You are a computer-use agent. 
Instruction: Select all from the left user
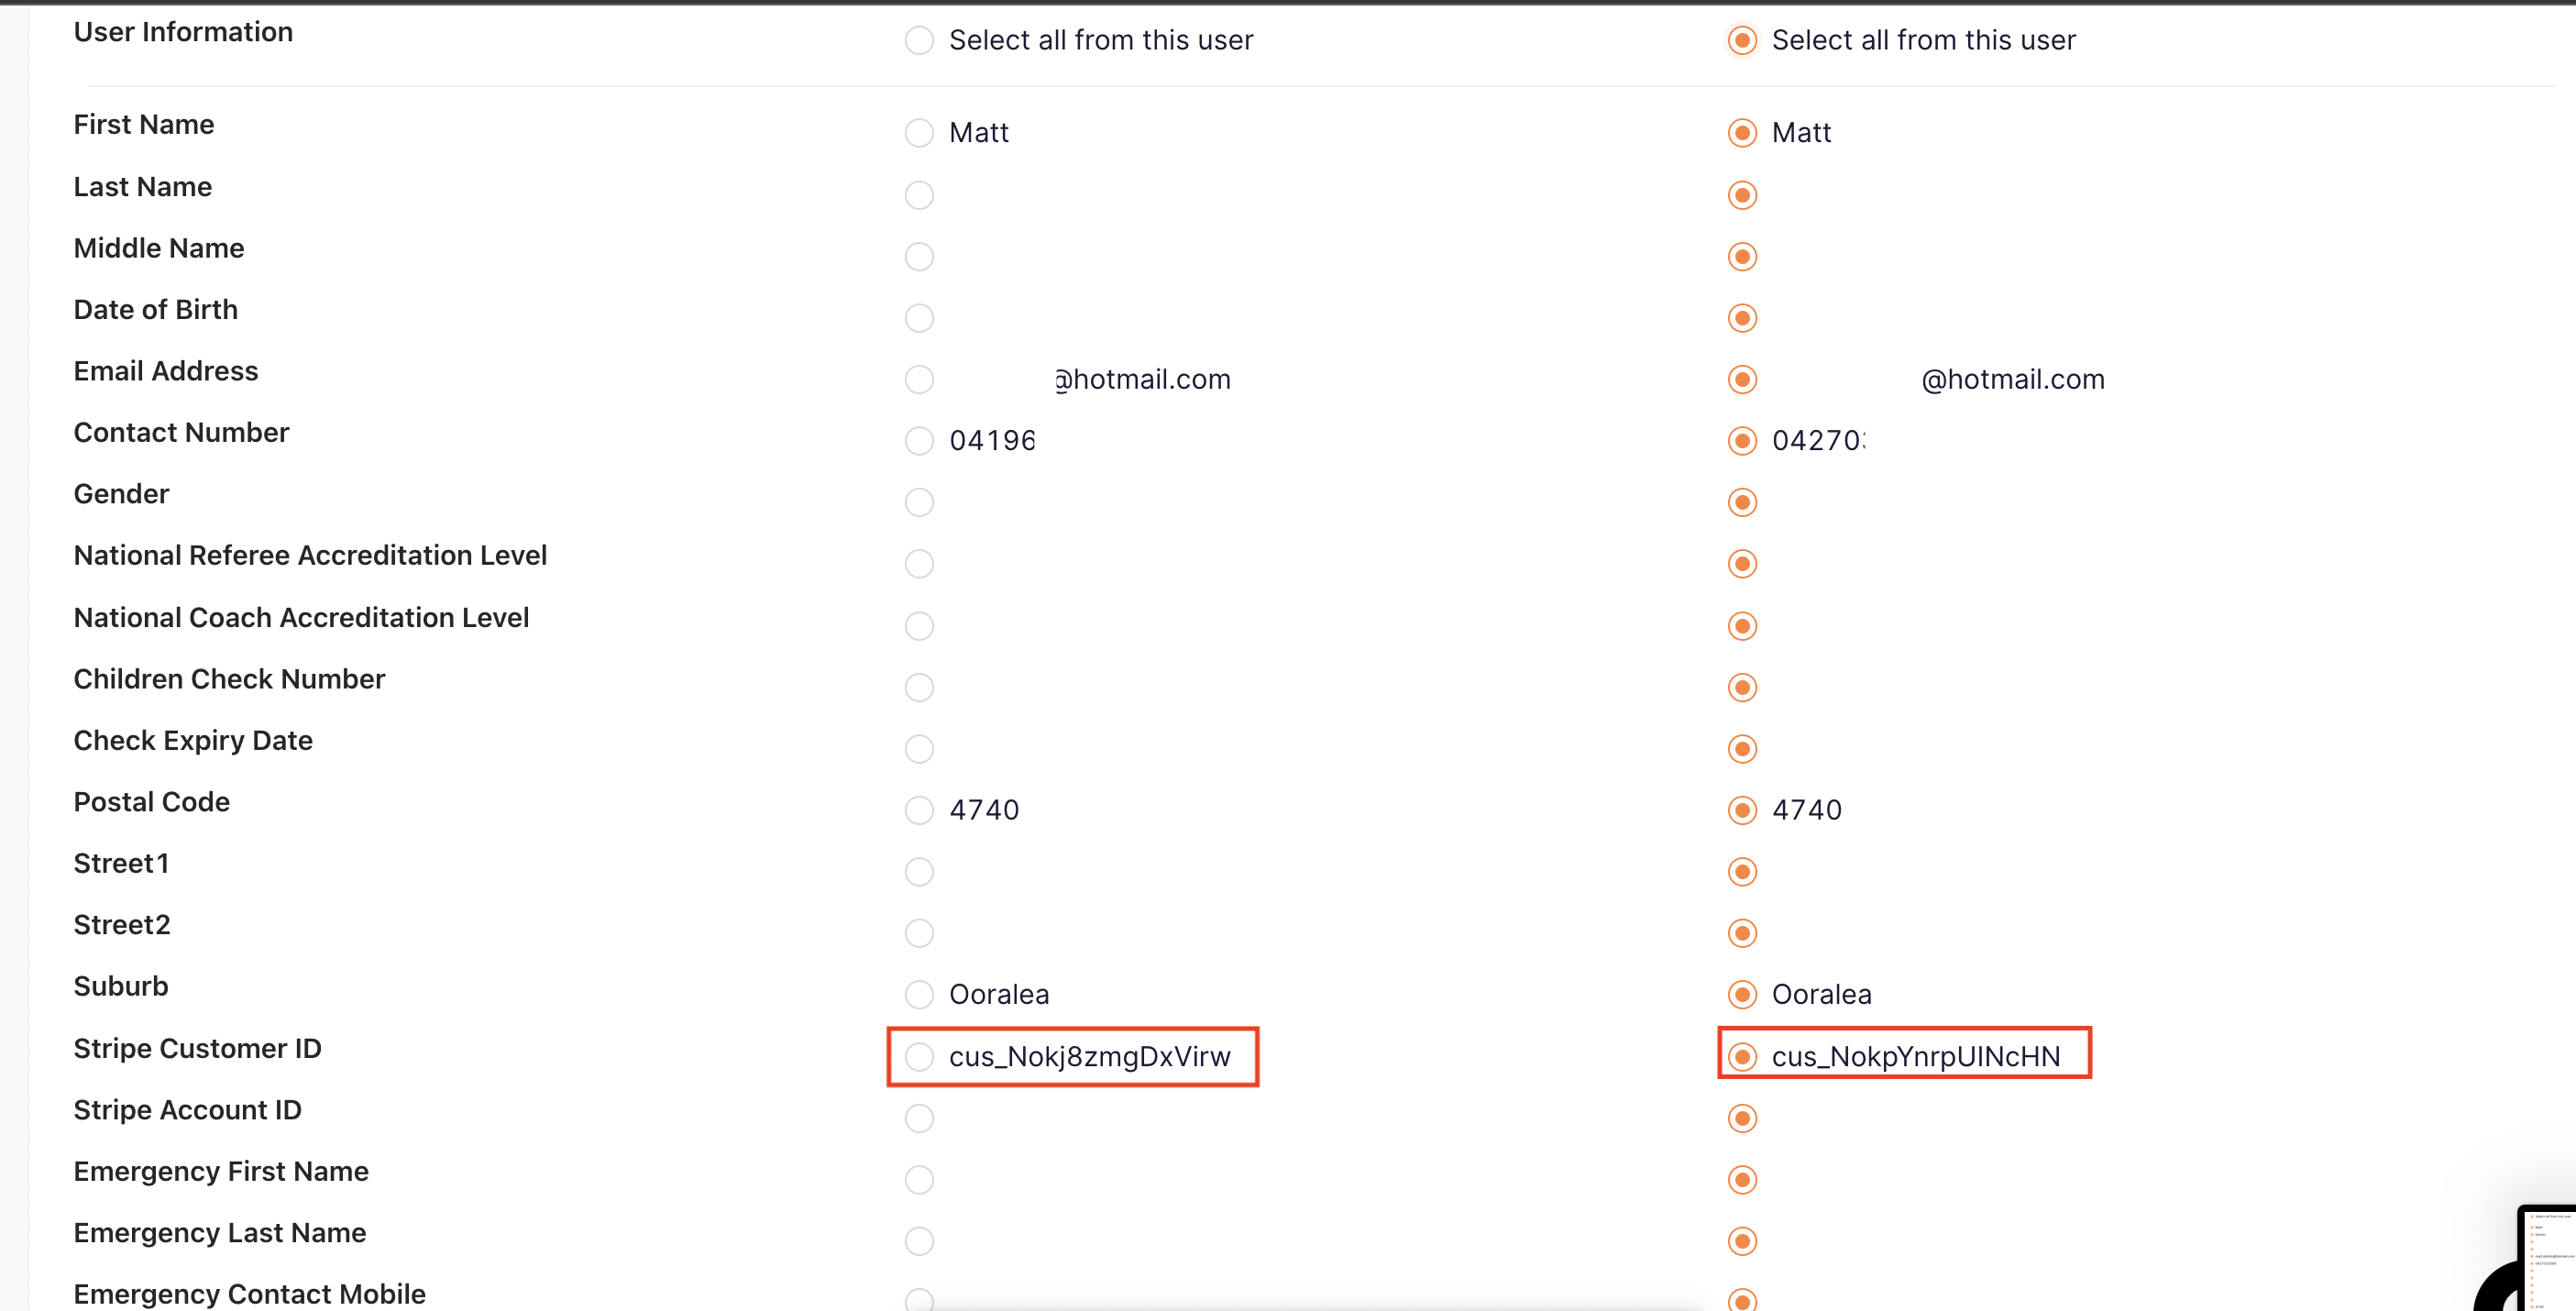pyautogui.click(x=919, y=40)
